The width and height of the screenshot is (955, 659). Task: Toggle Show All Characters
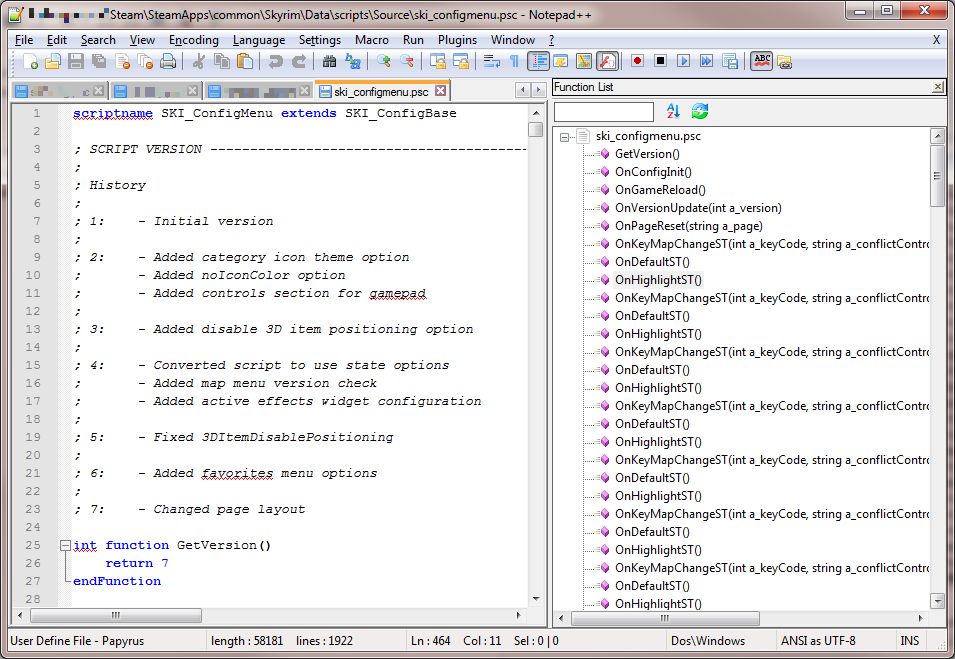(x=514, y=61)
